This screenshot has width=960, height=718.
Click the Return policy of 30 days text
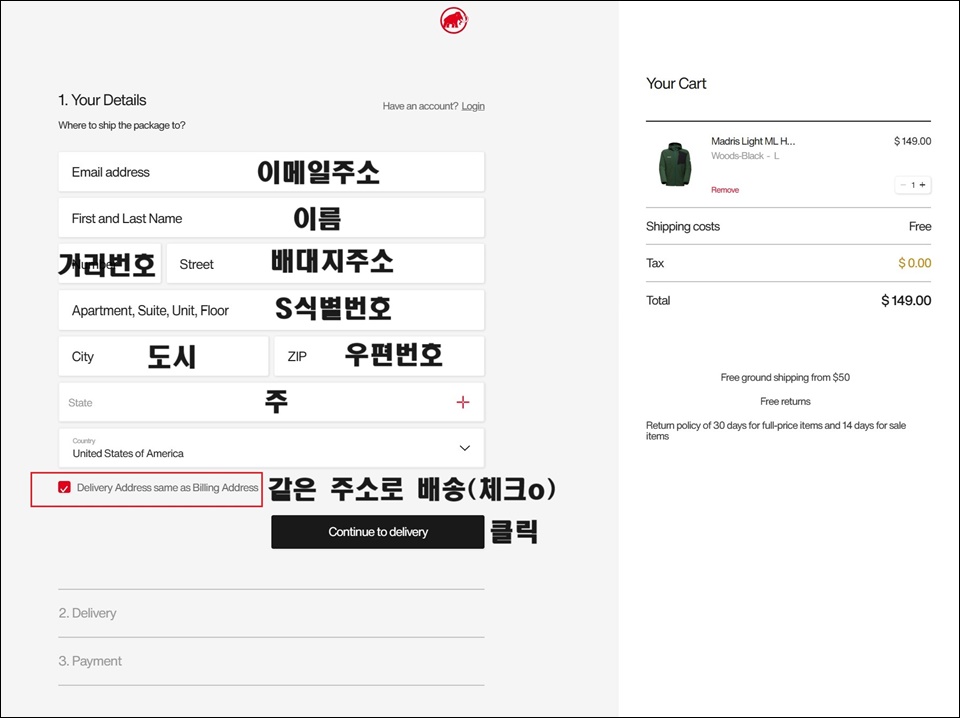[776, 430]
